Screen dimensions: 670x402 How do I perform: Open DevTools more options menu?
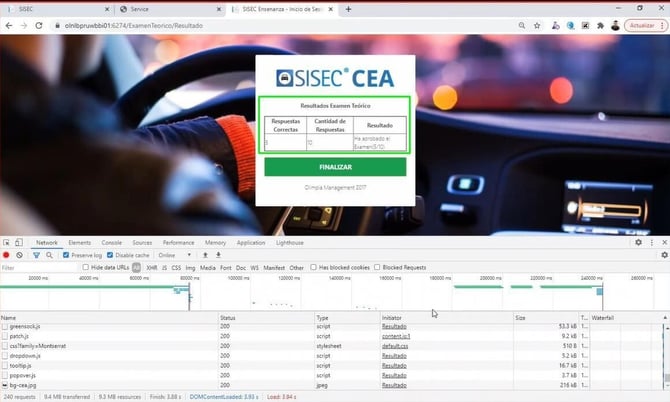coord(652,242)
